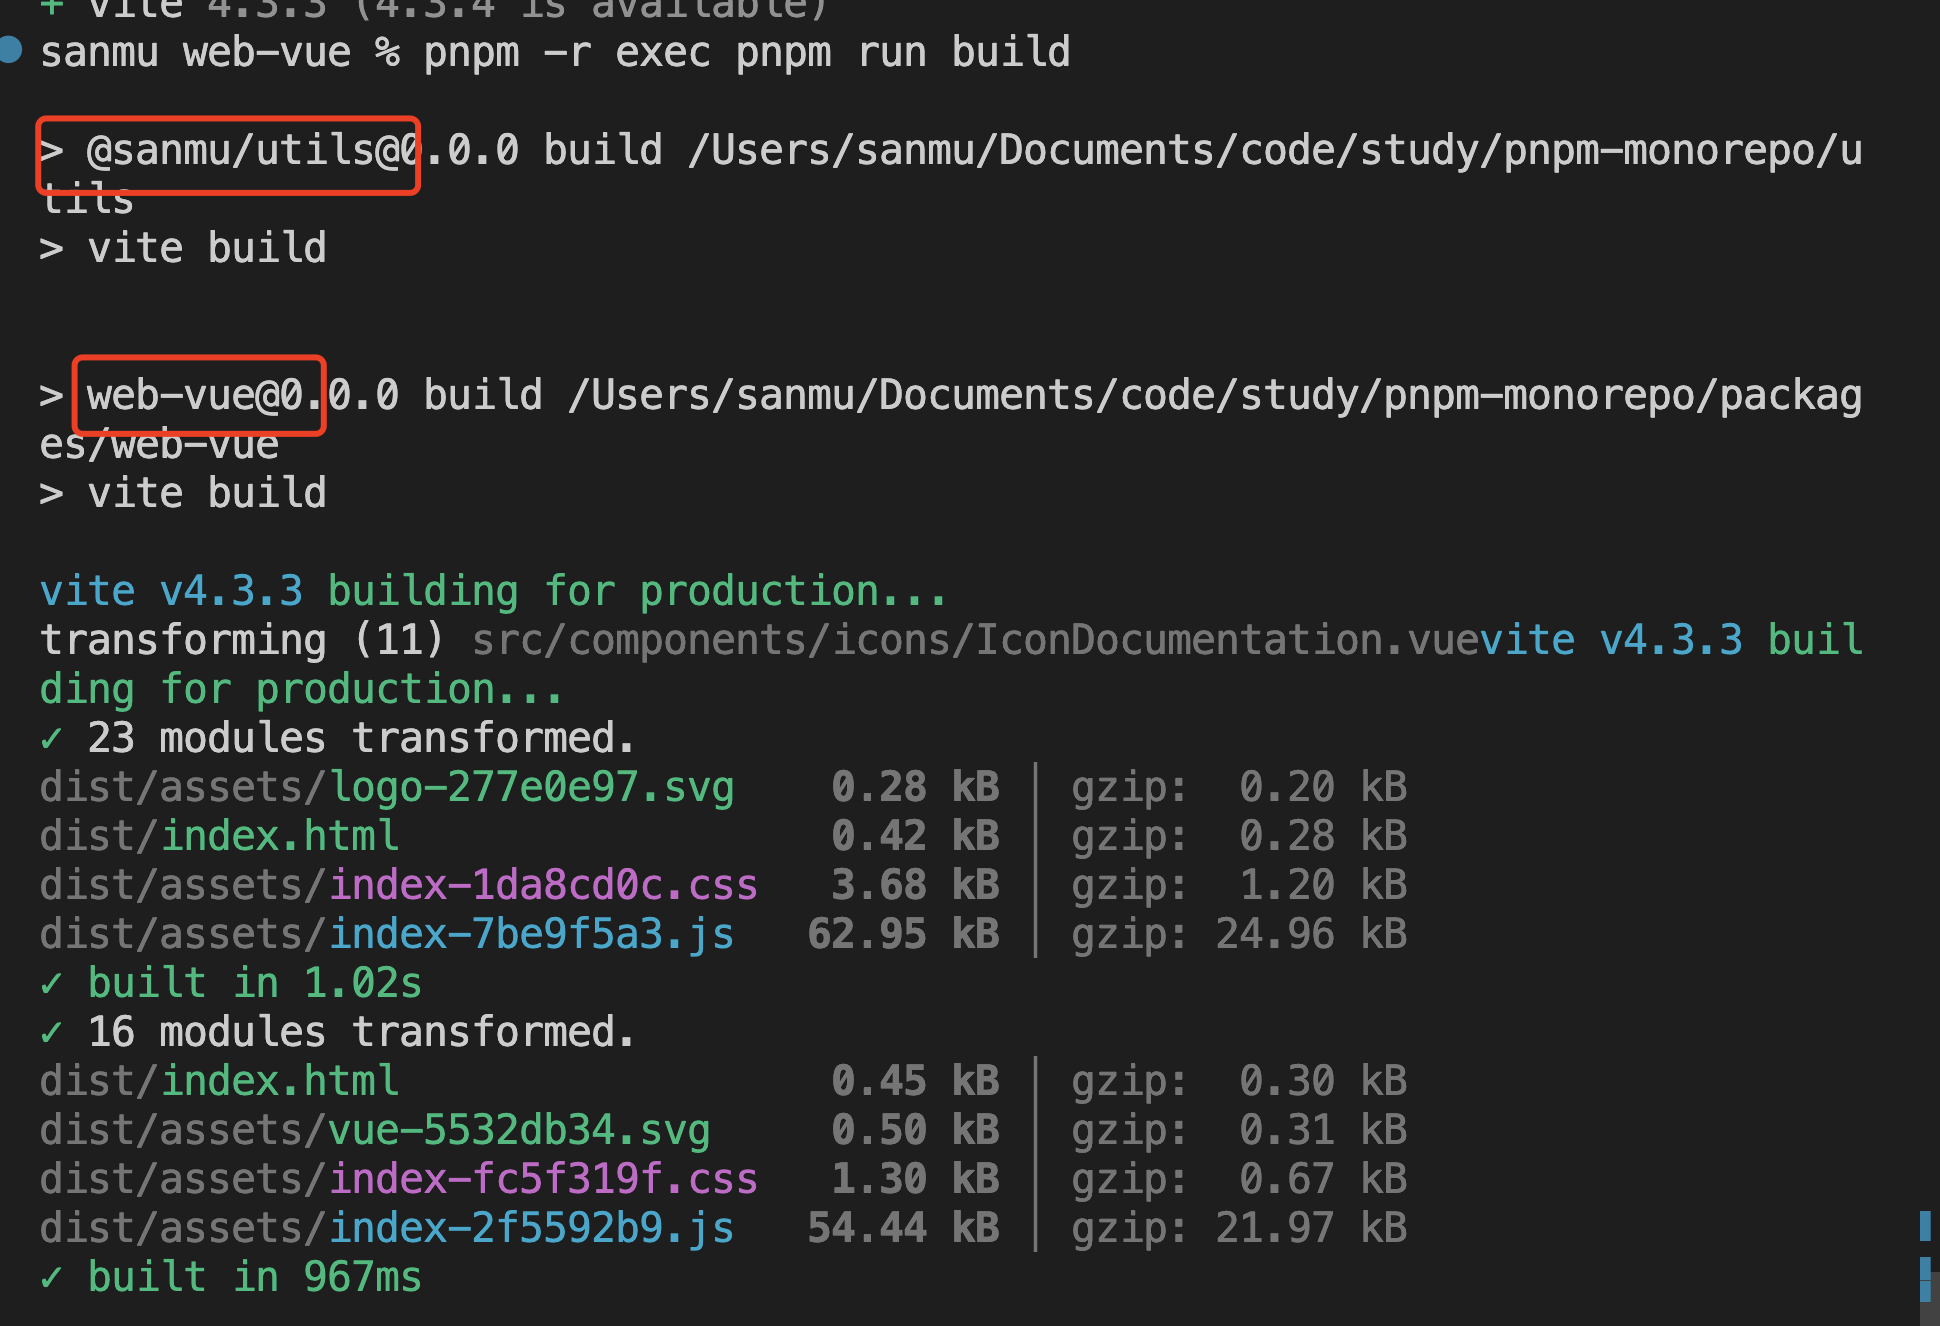The height and width of the screenshot is (1326, 1940).
Task: Click checkmark beside '23 modules transformed'
Action: (51, 739)
